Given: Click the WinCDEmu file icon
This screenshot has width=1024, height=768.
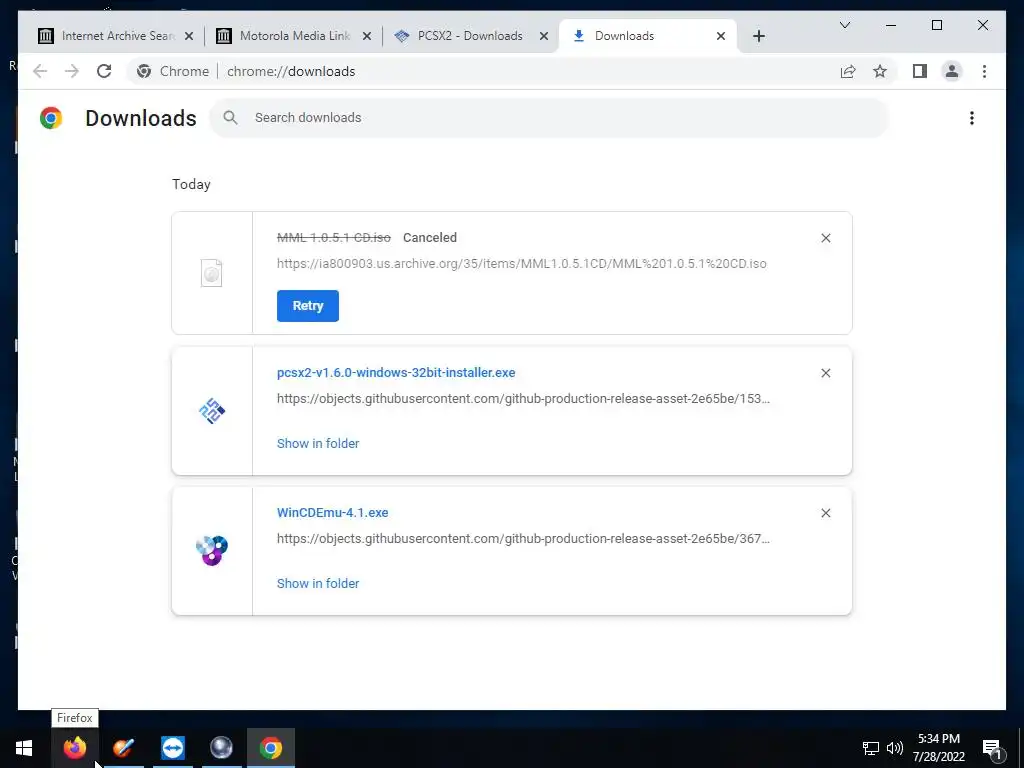Looking at the screenshot, I should [212, 551].
